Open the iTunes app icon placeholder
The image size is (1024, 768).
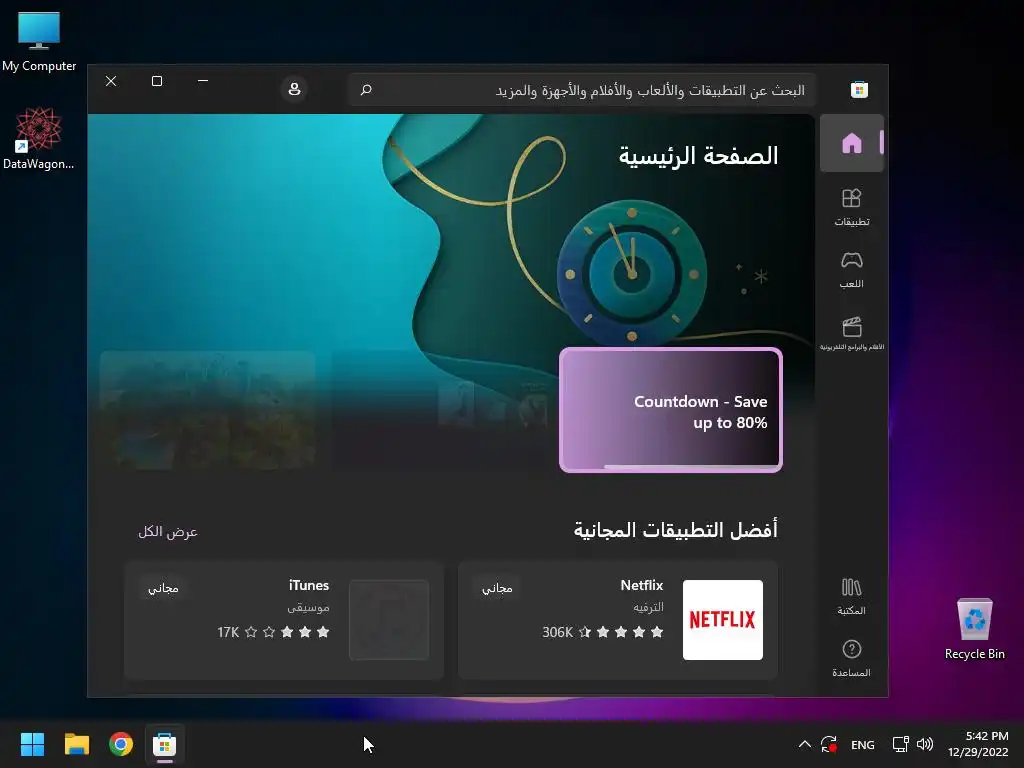tap(389, 620)
